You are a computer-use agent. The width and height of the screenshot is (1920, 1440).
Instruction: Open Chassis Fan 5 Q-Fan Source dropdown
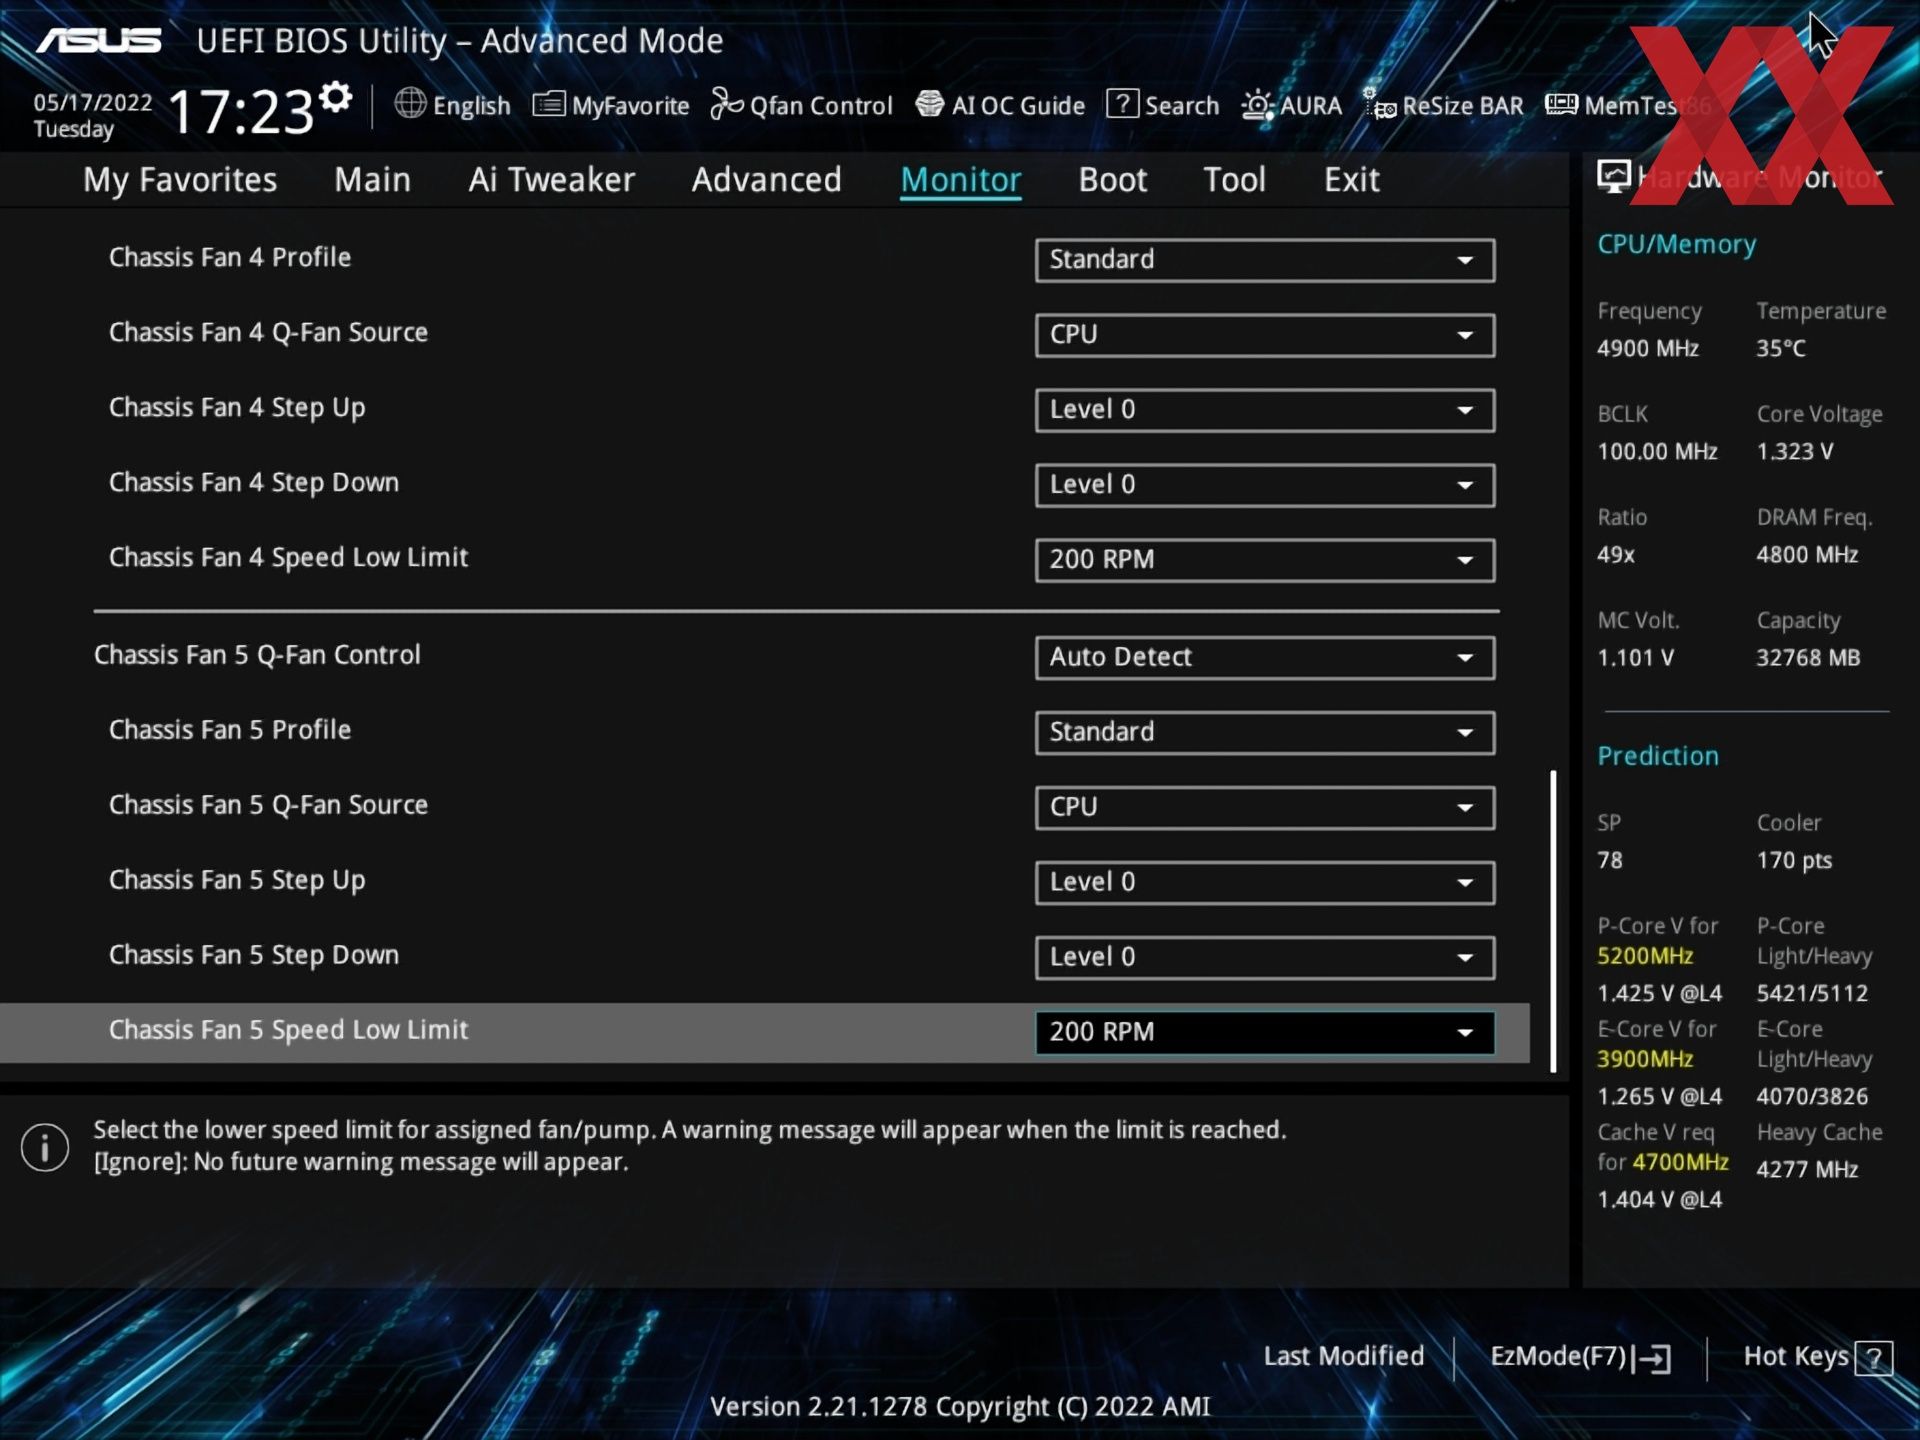pos(1265,808)
